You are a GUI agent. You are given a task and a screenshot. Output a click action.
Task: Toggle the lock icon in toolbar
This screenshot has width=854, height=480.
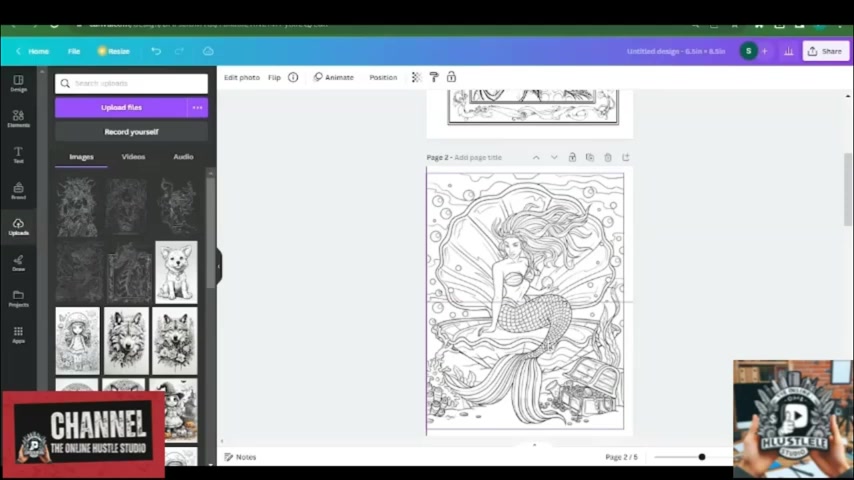pos(452,77)
